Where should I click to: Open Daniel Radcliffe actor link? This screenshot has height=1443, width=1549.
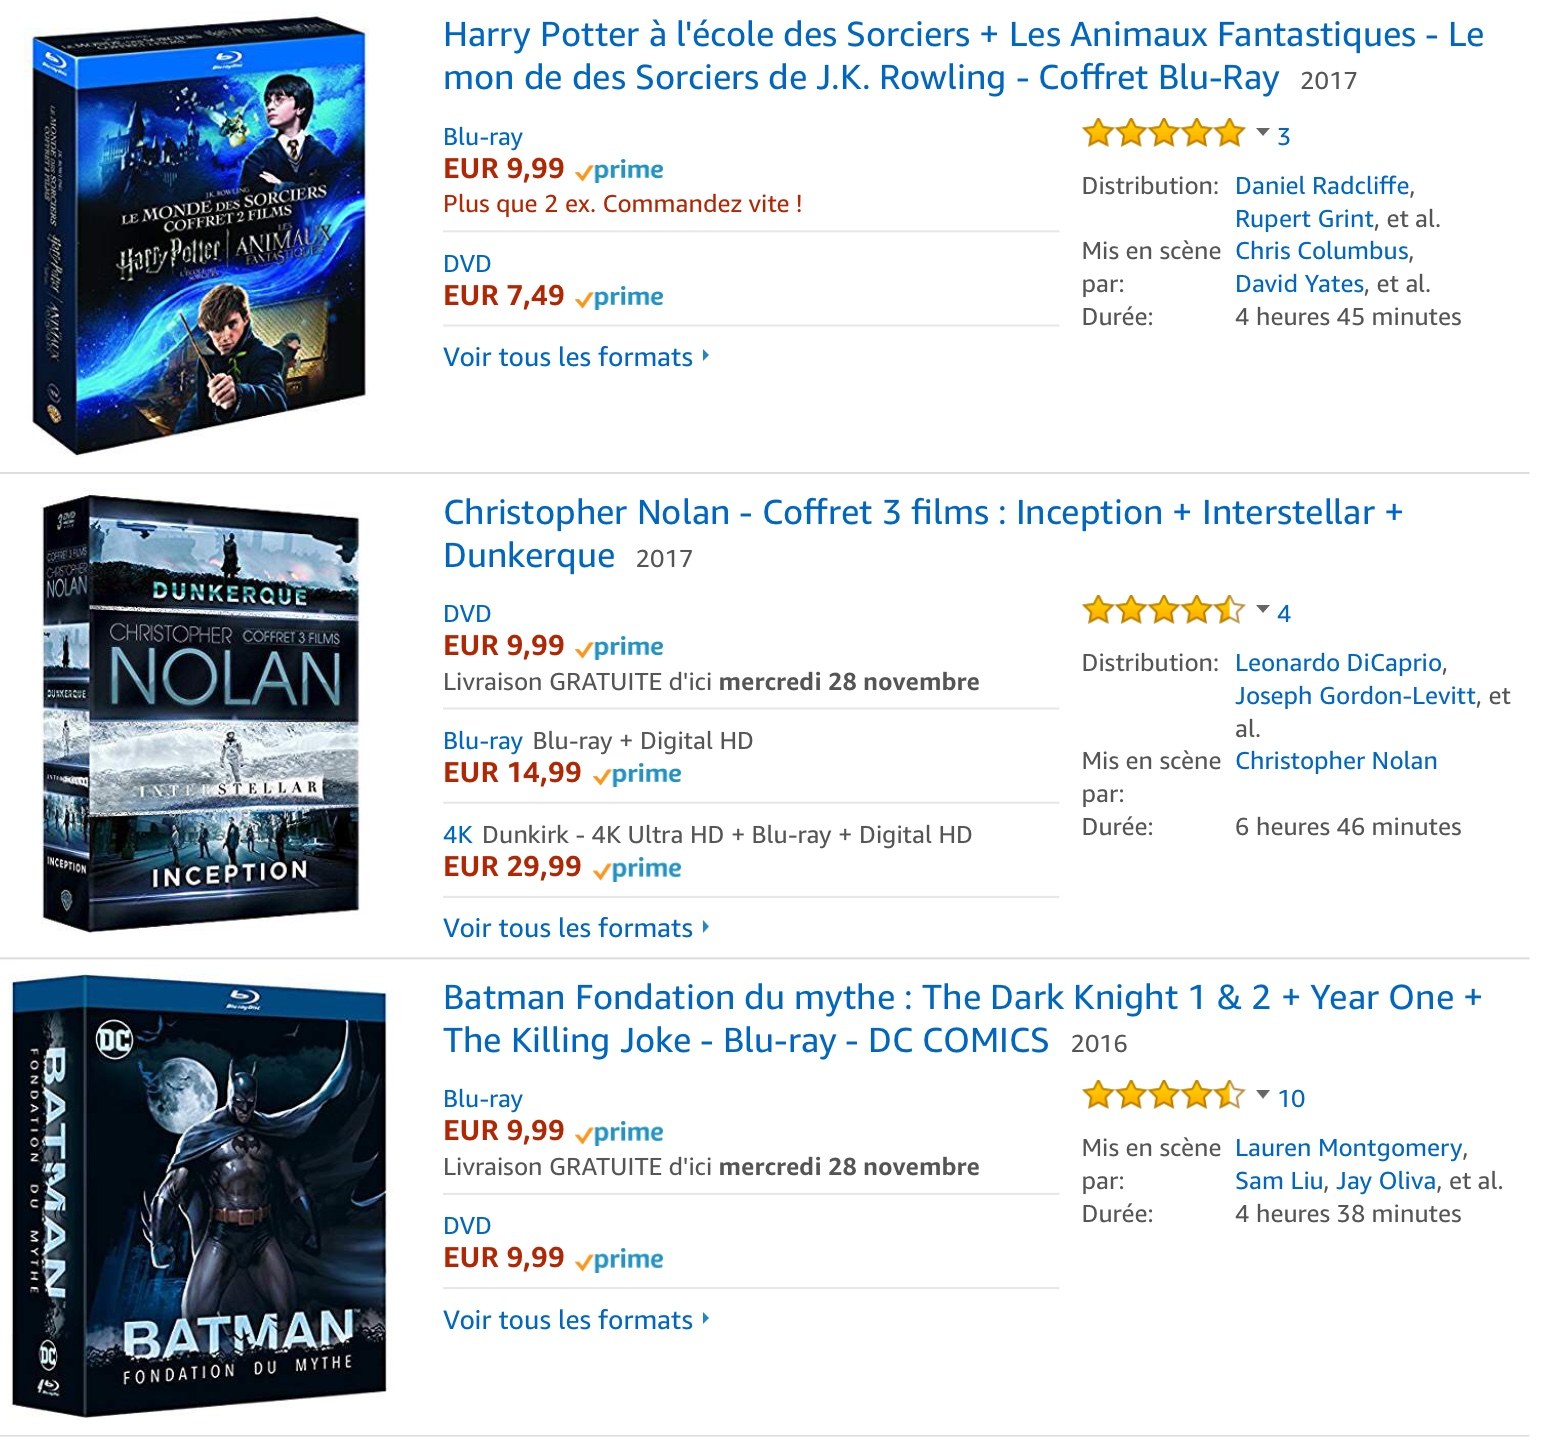pyautogui.click(x=1321, y=186)
